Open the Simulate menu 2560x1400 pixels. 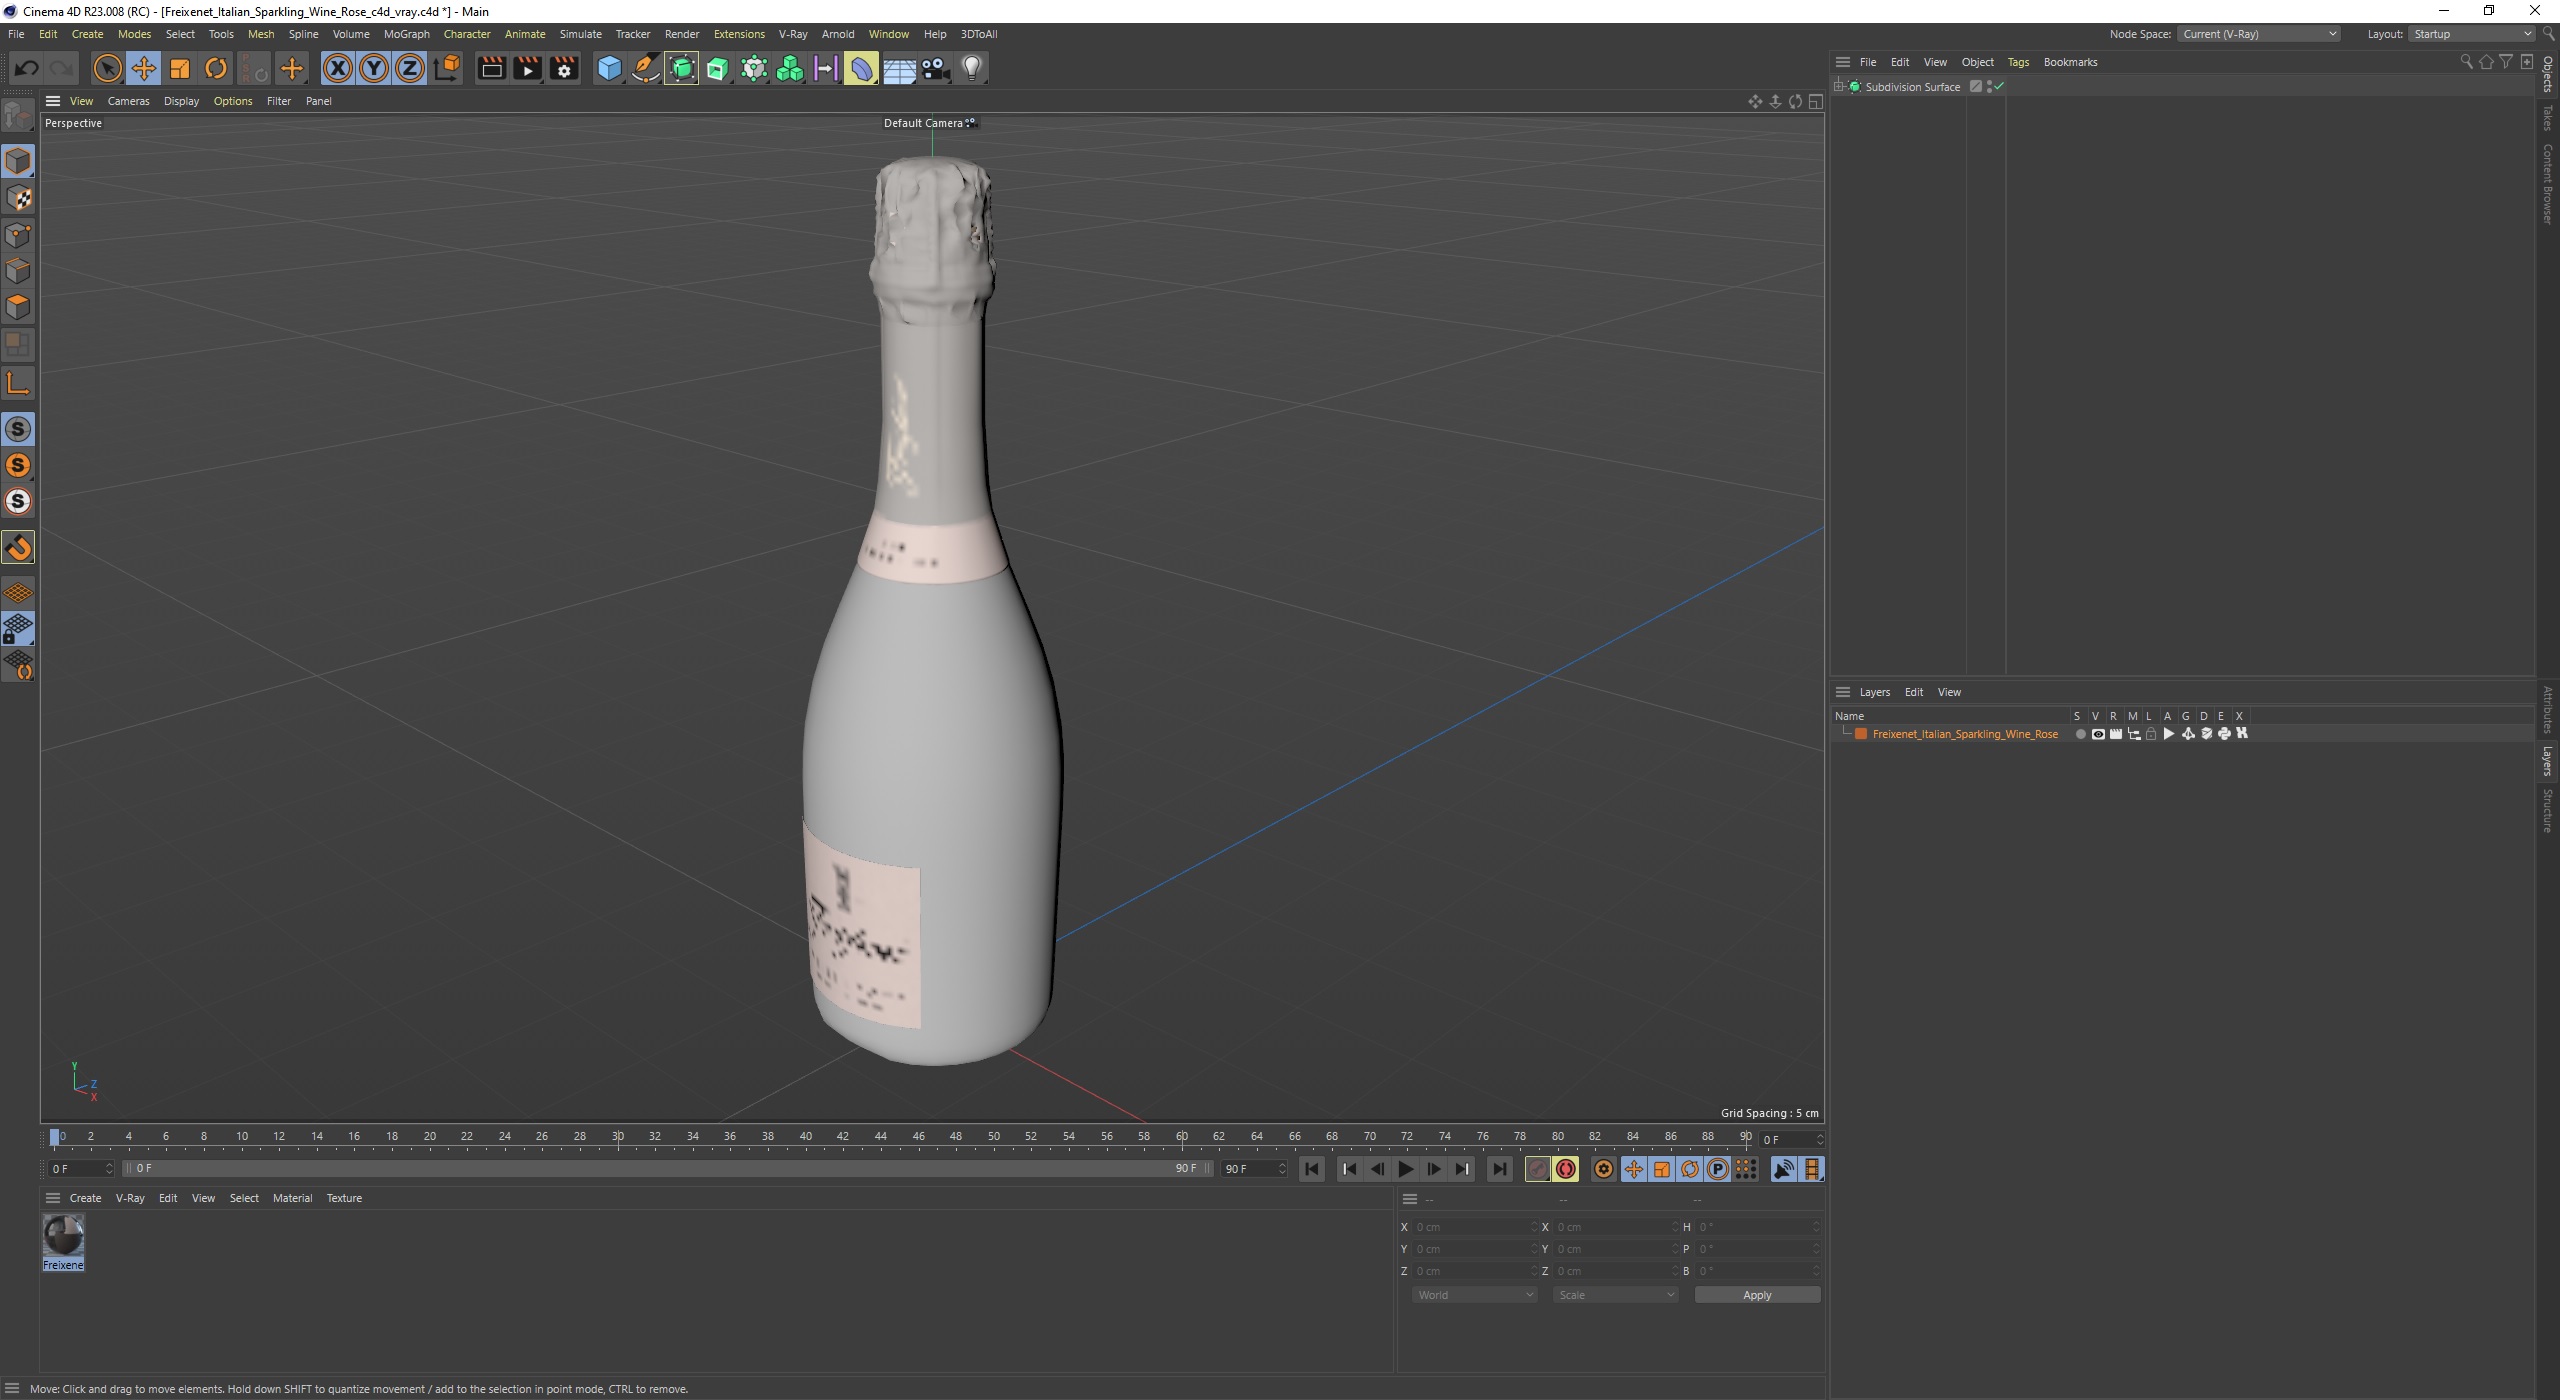coord(580,34)
